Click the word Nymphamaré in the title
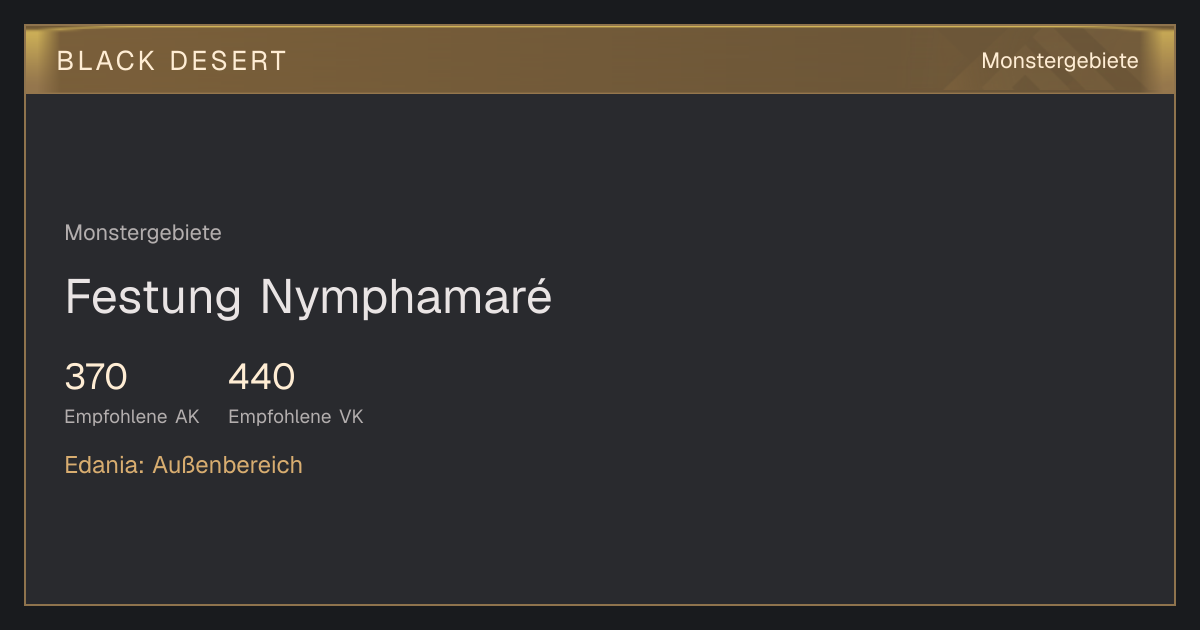Viewport: 1200px width, 630px height. pyautogui.click(x=406, y=297)
